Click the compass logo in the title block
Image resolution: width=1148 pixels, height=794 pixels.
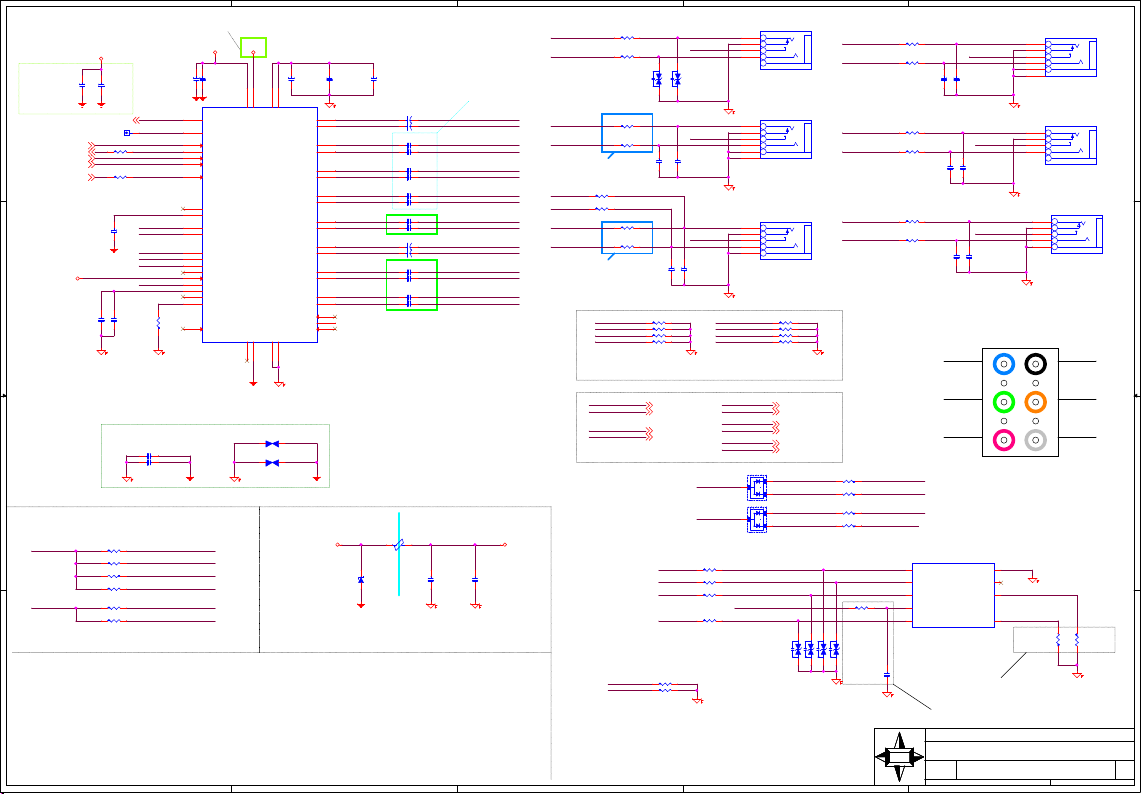(x=900, y=757)
